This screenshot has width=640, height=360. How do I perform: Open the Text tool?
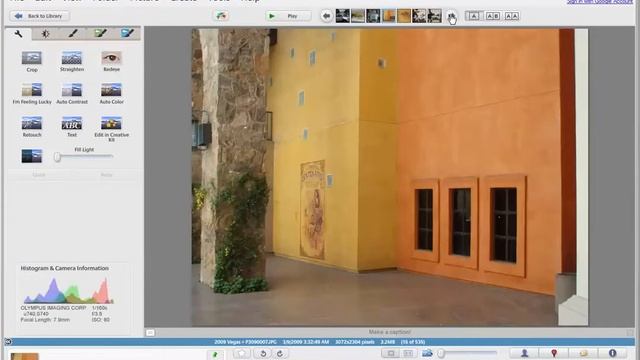click(72, 126)
